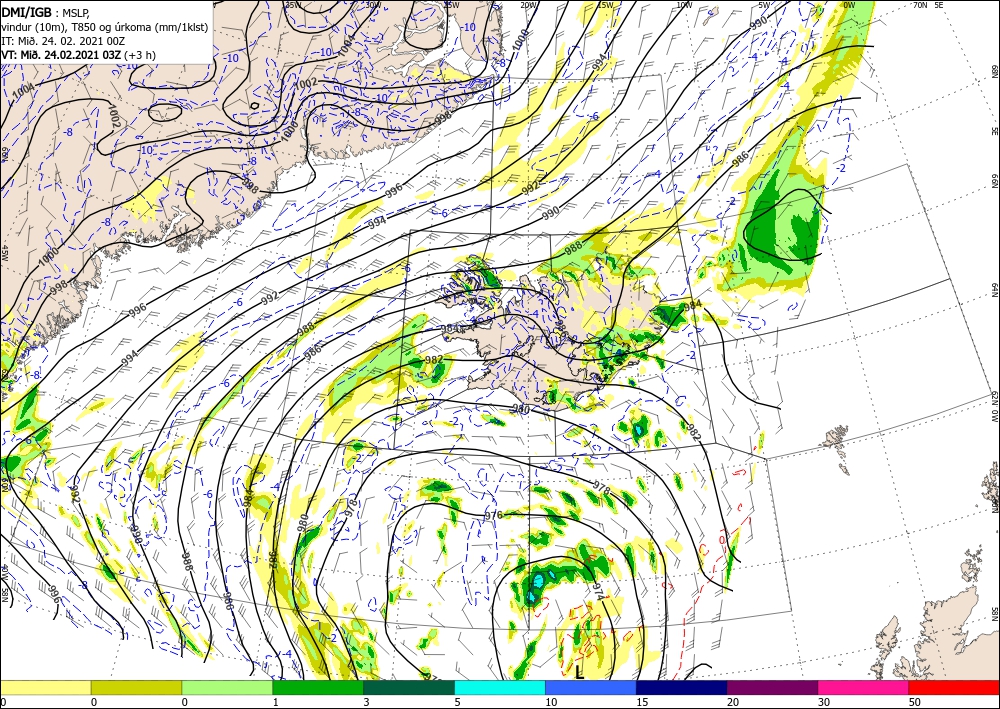Click the pale yellow precipitation legend swatch

pyautogui.click(x=45, y=687)
